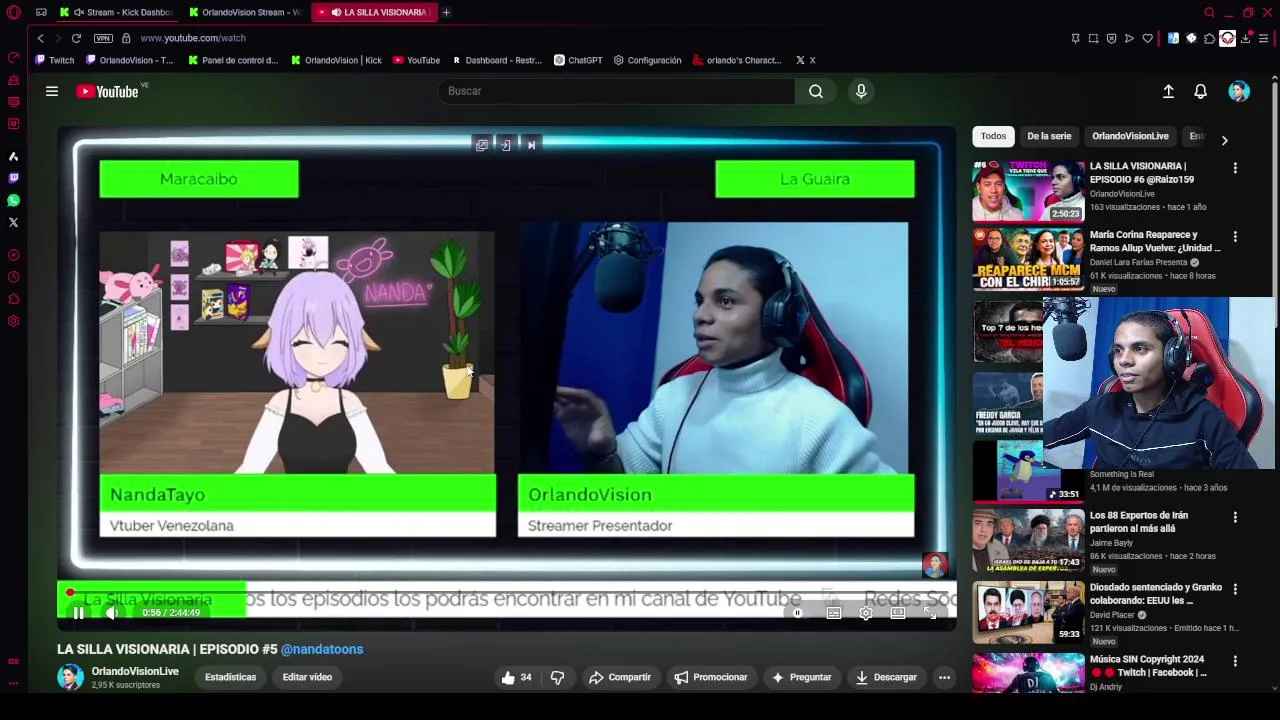The width and height of the screenshot is (1280, 720).
Task: Open the Configuración bookmark
Action: pos(647,60)
